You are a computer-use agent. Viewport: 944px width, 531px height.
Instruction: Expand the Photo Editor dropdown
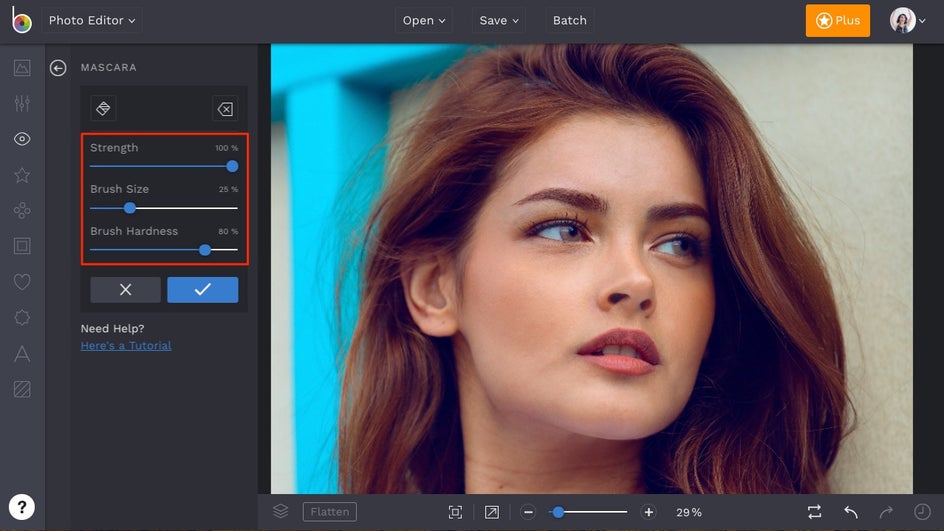point(92,20)
